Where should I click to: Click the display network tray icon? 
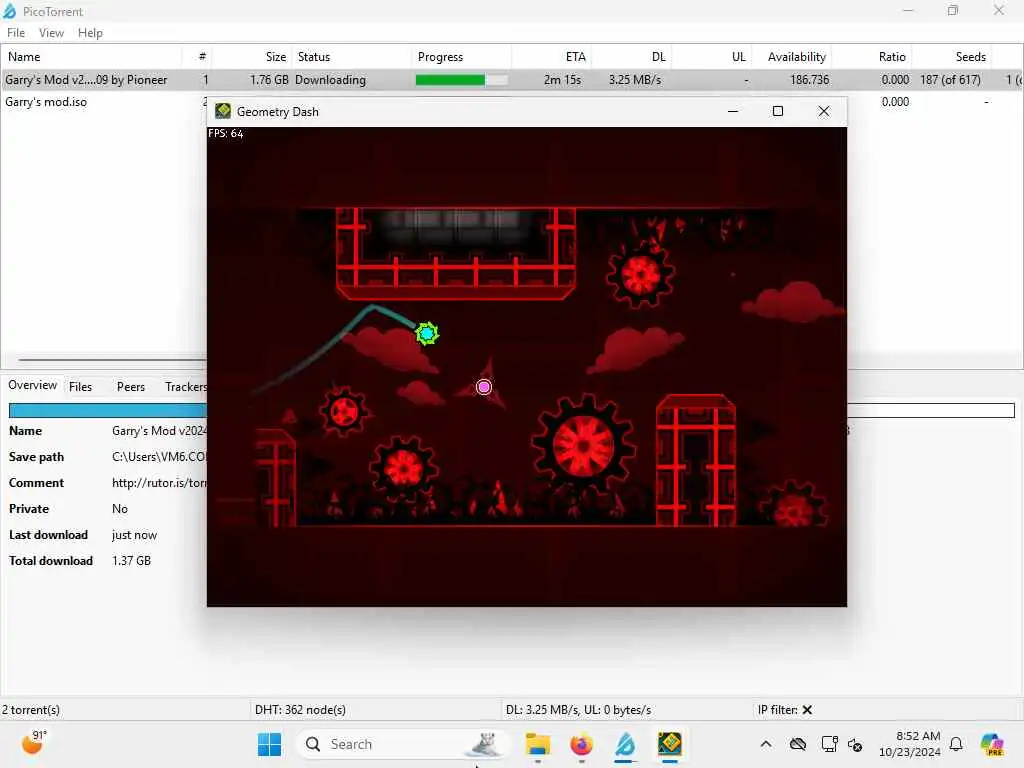829,744
